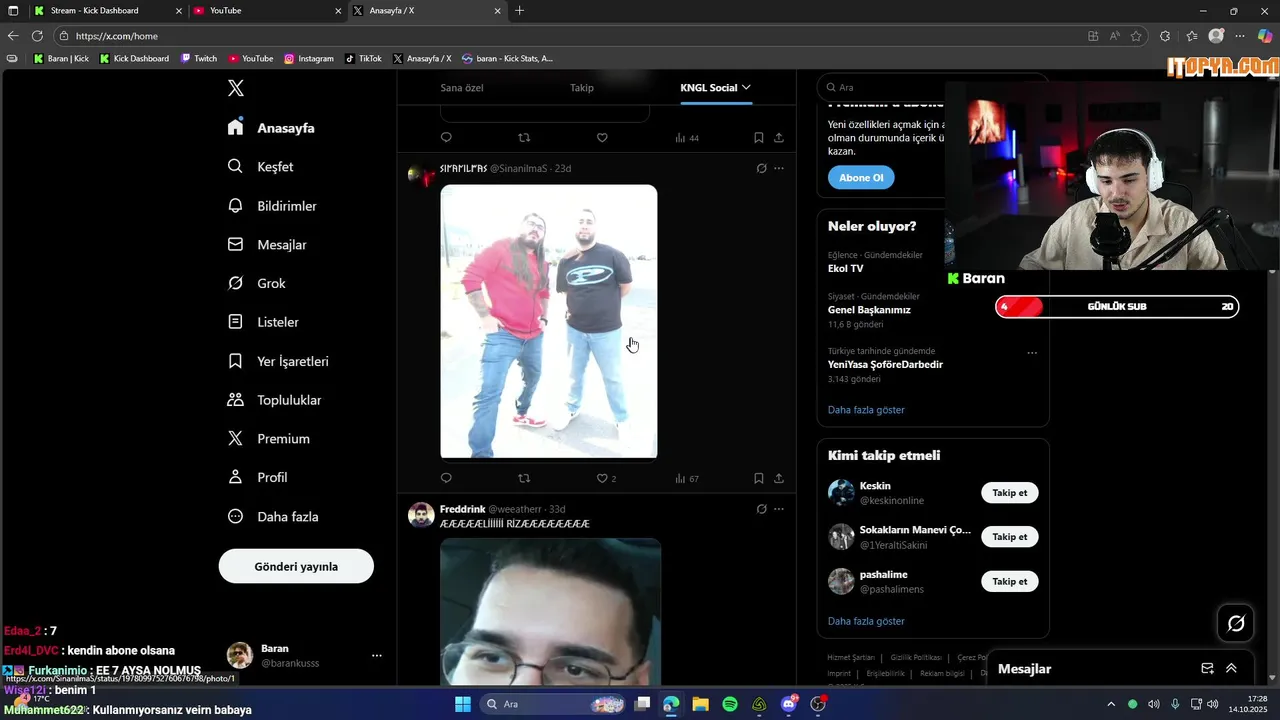The width and height of the screenshot is (1280, 720).
Task: Compose new message in Mesajlar drawer
Action: point(1207,668)
